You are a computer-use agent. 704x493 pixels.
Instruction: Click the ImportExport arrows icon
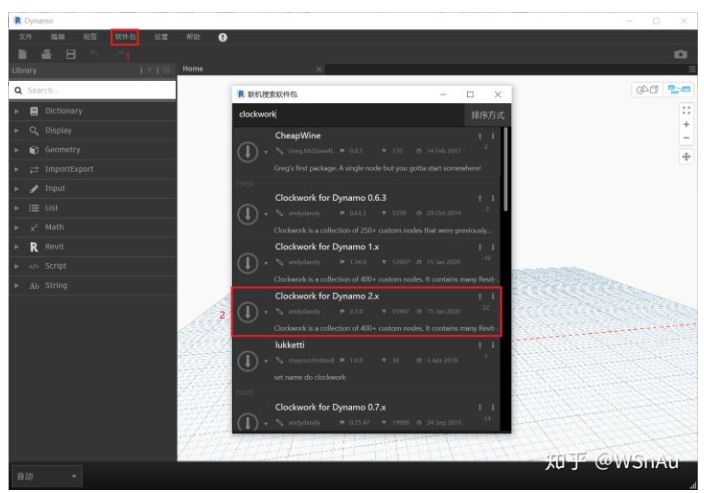coord(34,170)
